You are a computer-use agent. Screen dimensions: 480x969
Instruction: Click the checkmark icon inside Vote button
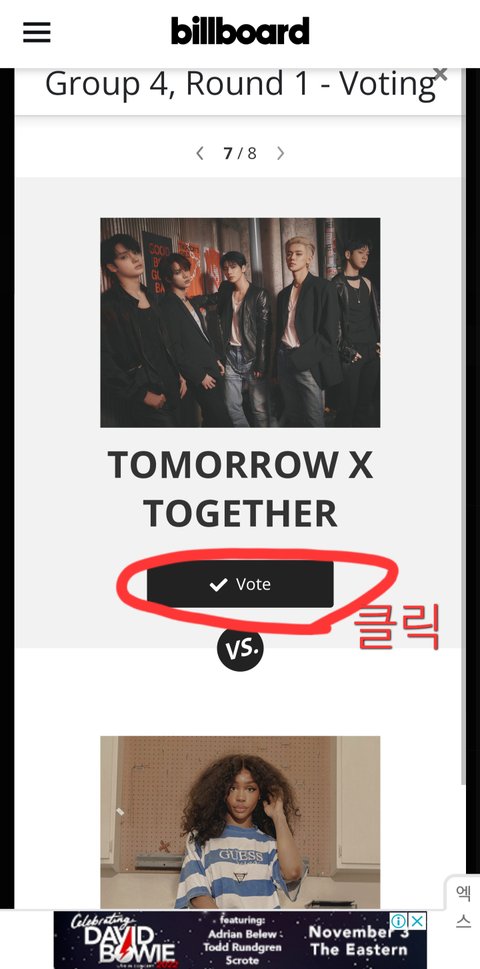tap(218, 585)
